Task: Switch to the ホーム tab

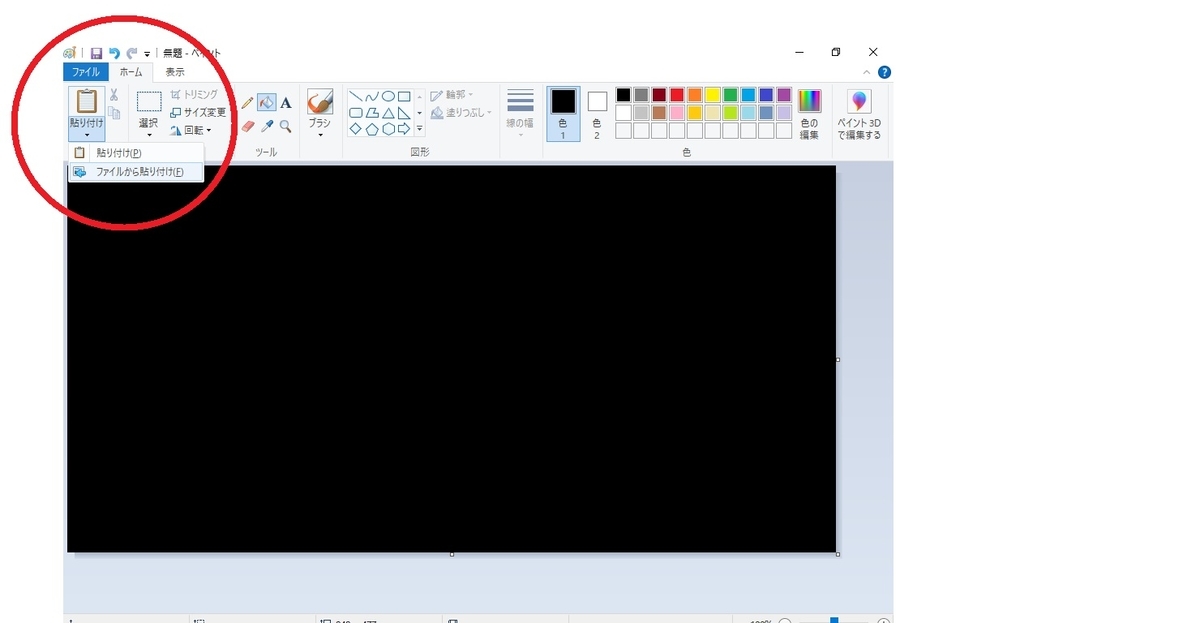Action: point(130,72)
